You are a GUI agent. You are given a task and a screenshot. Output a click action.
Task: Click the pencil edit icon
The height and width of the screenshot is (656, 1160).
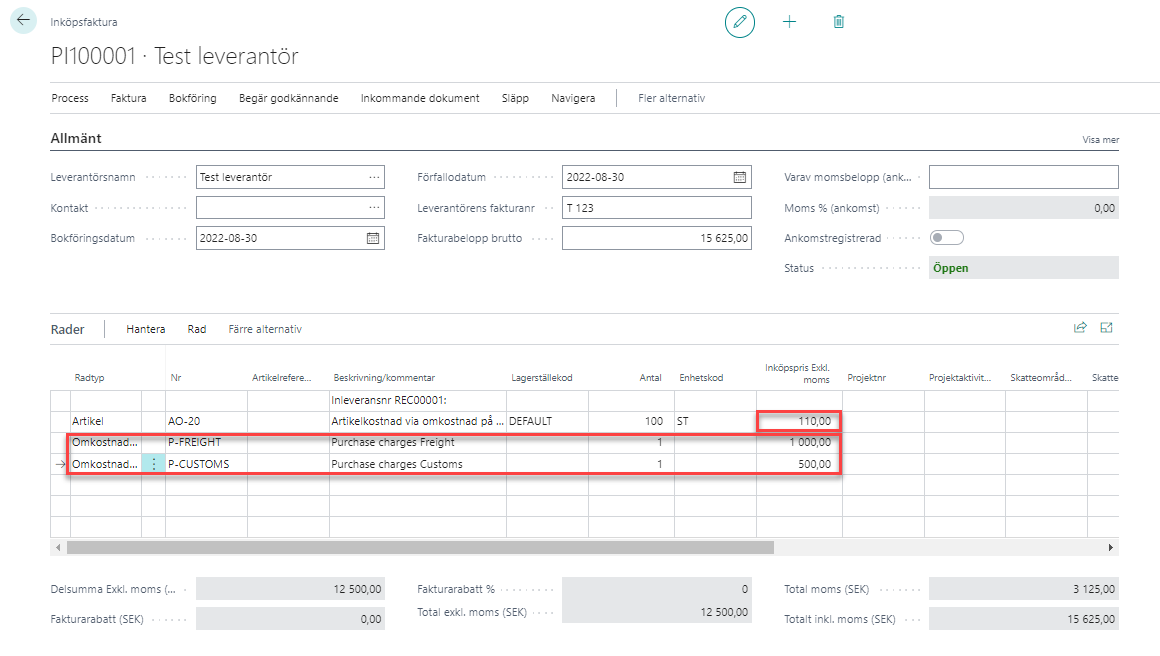[x=740, y=22]
